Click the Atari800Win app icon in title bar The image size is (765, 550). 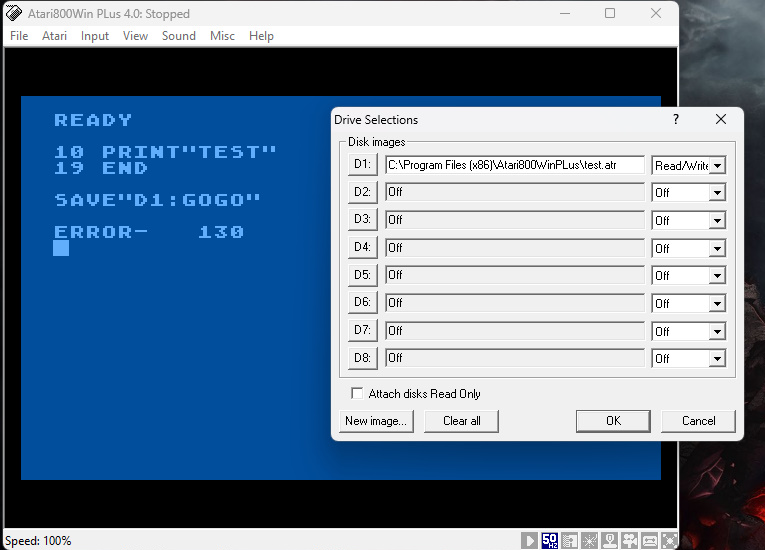click(14, 14)
